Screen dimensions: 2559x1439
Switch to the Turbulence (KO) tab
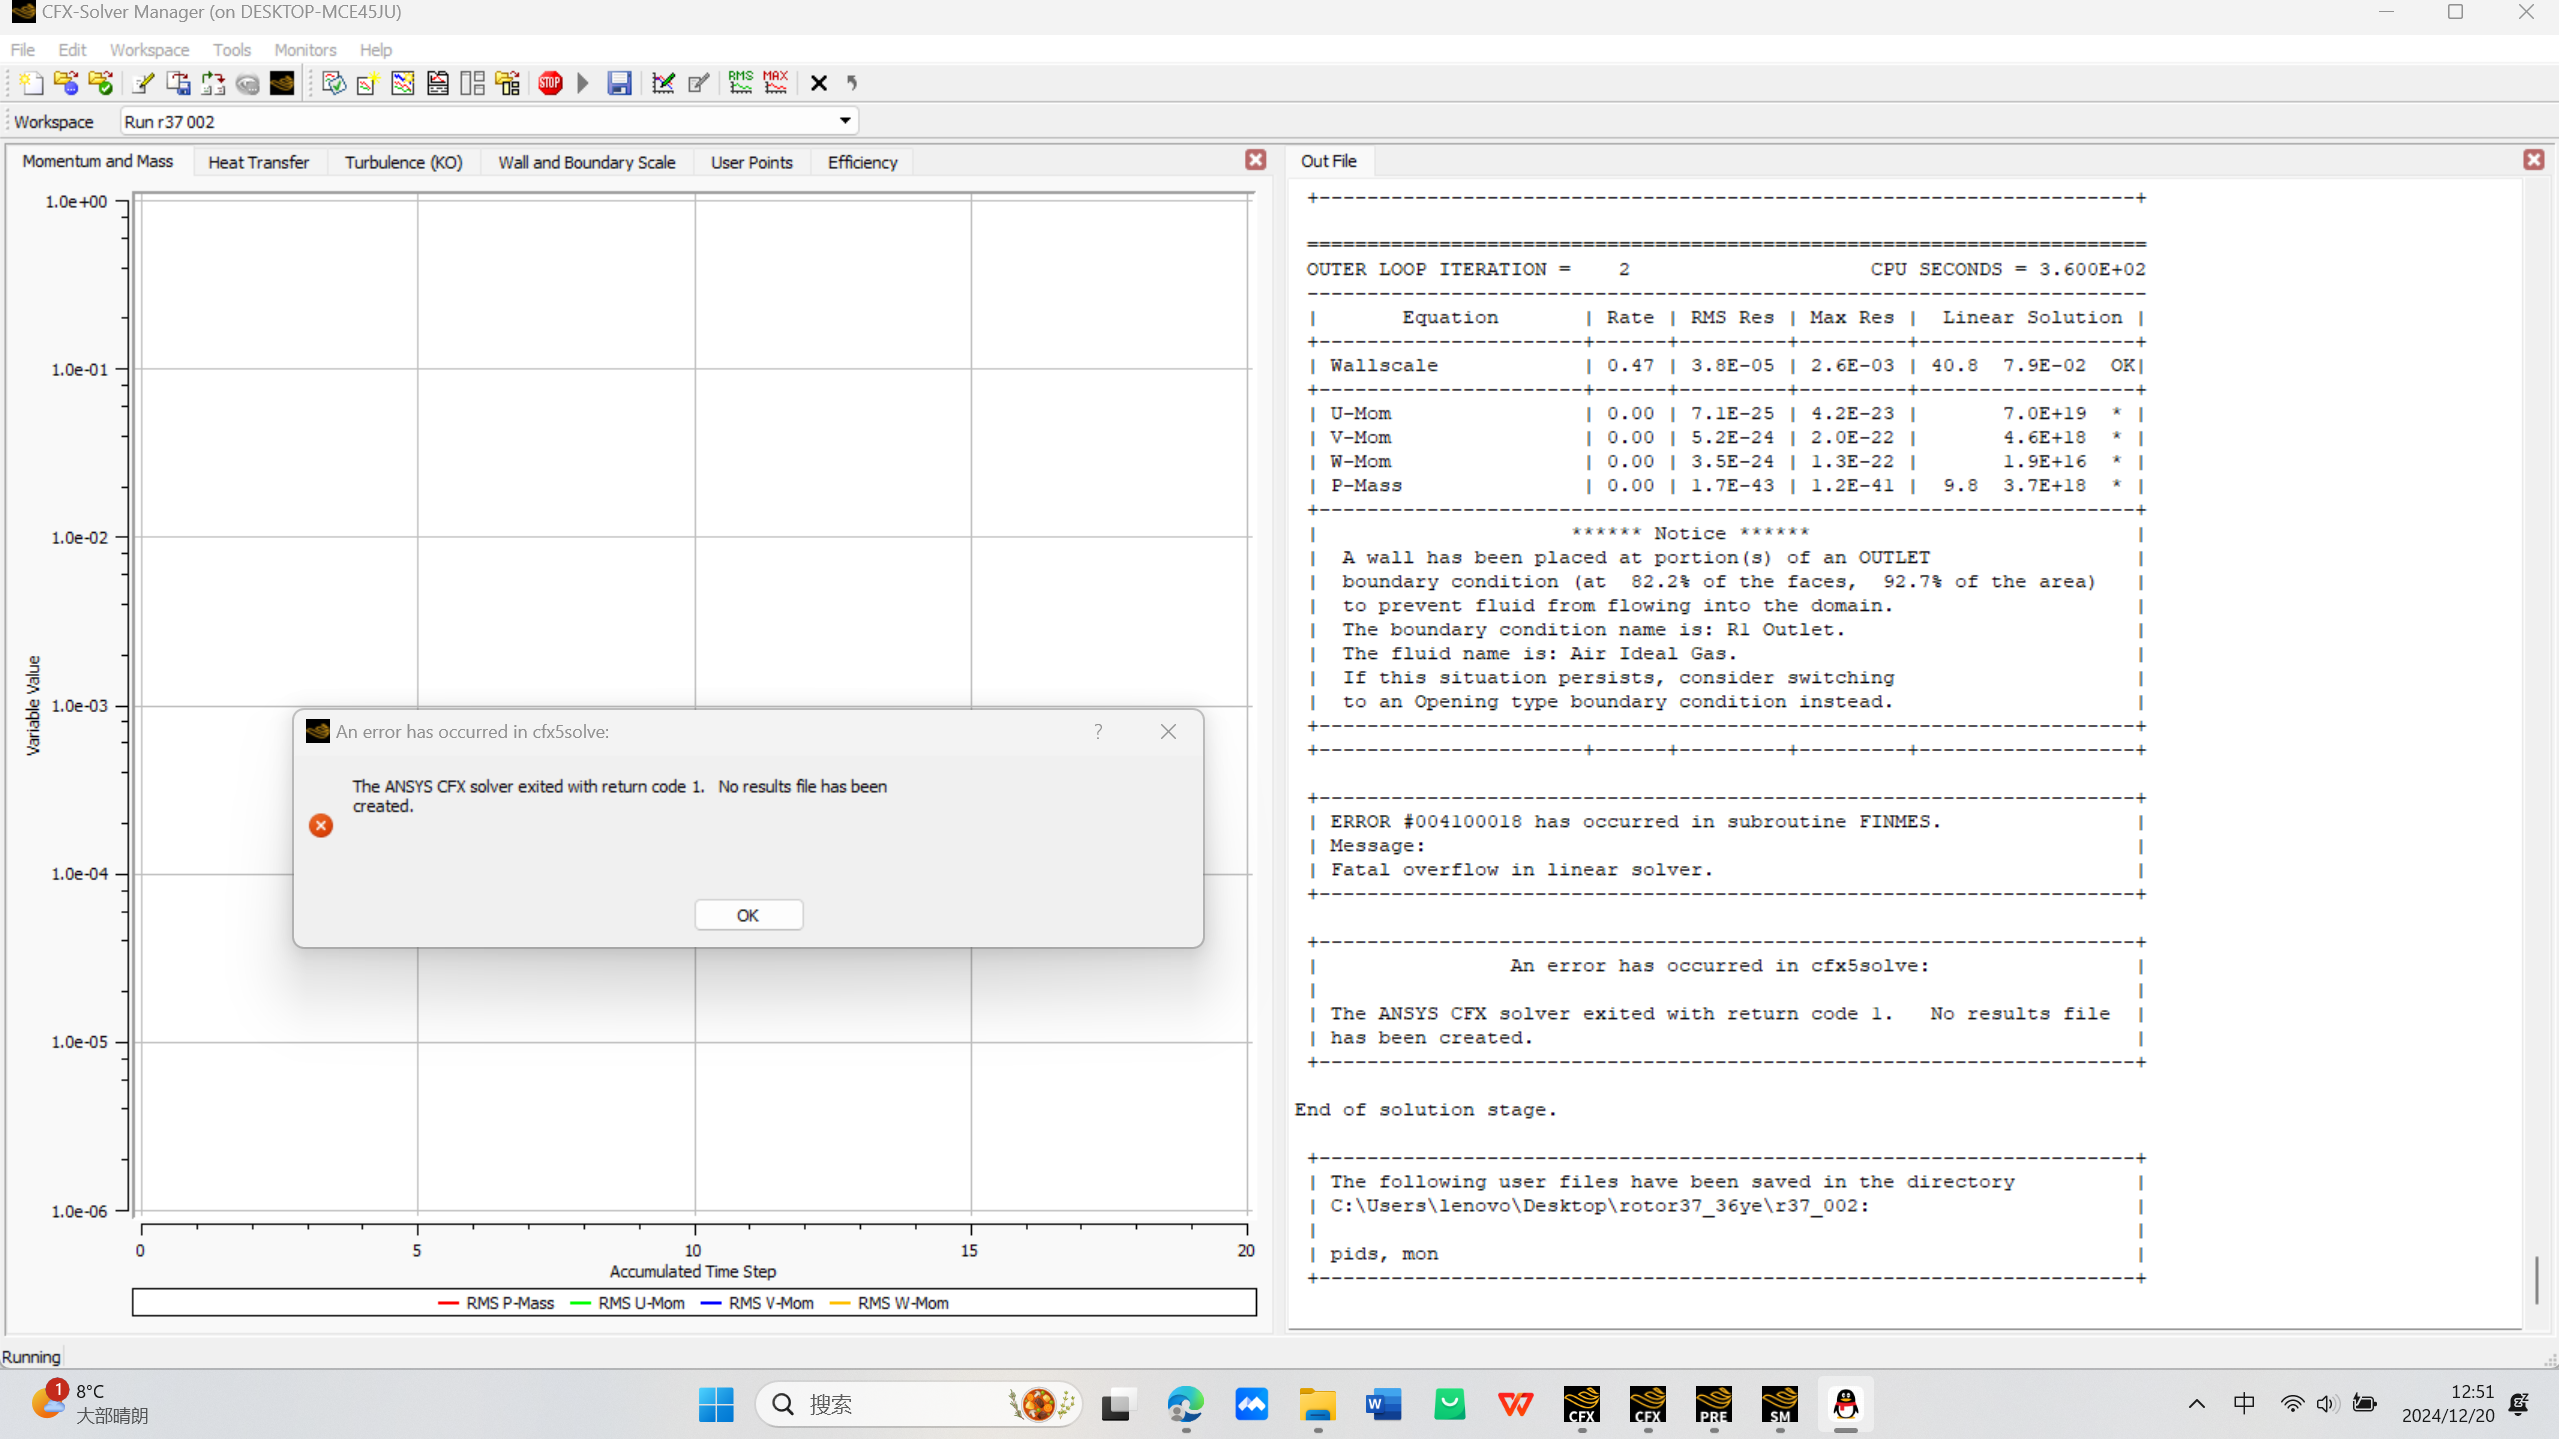[403, 162]
